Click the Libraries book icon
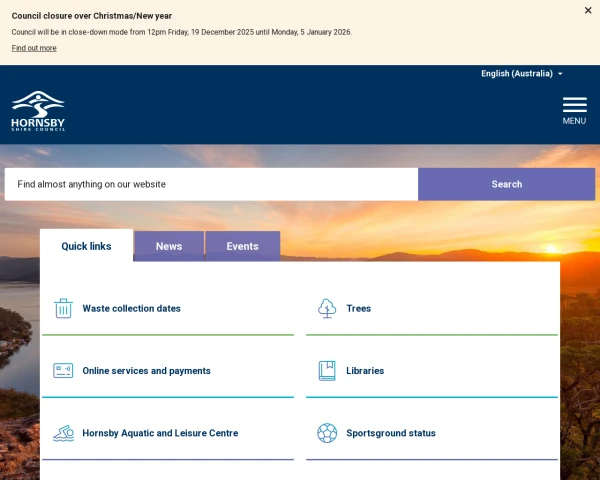Screen dimensions: 600x480 click(x=327, y=371)
